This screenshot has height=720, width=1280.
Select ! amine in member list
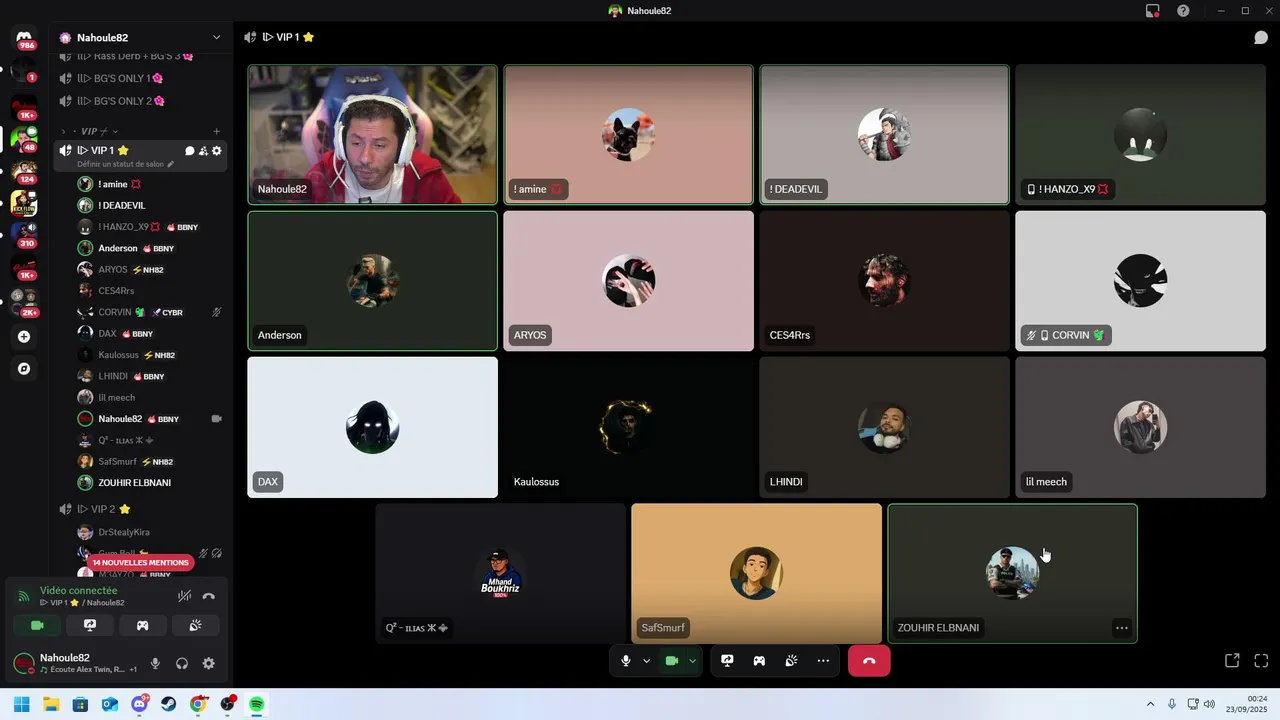(150, 184)
